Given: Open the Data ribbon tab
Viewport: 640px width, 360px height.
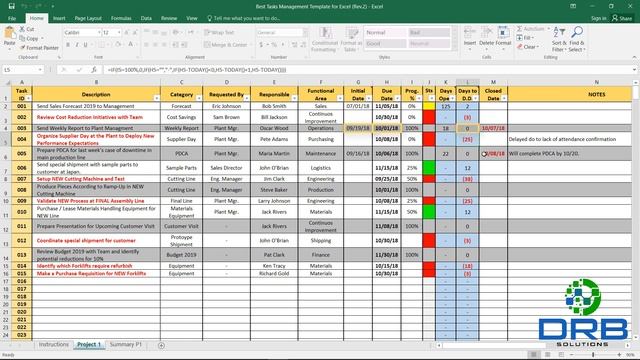Looking at the screenshot, I should point(146,18).
